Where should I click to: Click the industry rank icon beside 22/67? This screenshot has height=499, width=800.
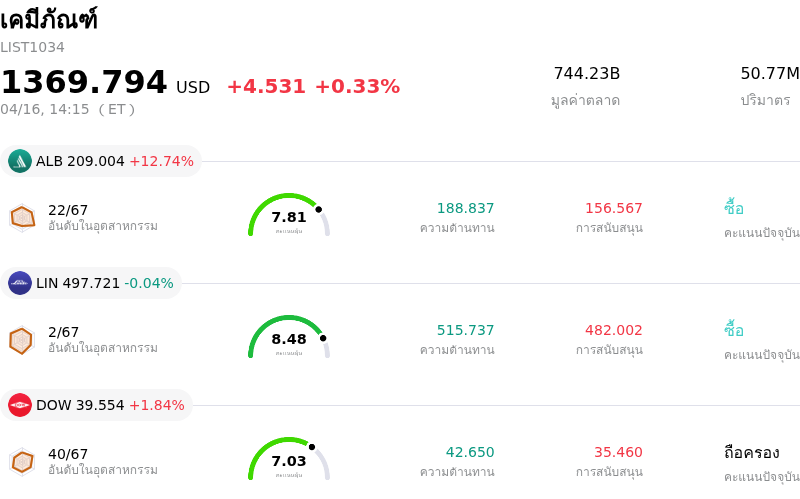coord(22,217)
